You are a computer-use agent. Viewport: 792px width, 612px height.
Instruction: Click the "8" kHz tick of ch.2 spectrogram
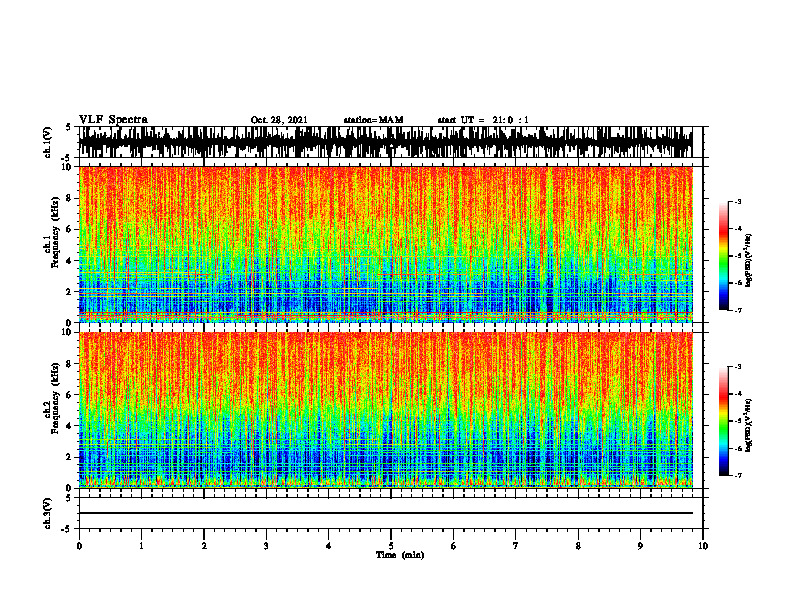pyautogui.click(x=70, y=364)
